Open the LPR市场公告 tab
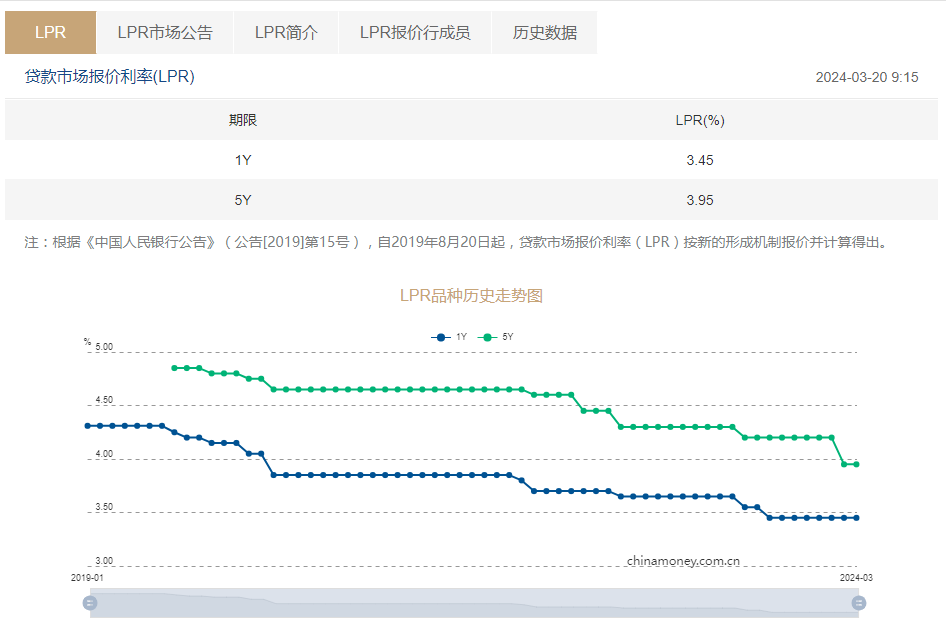 click(165, 33)
